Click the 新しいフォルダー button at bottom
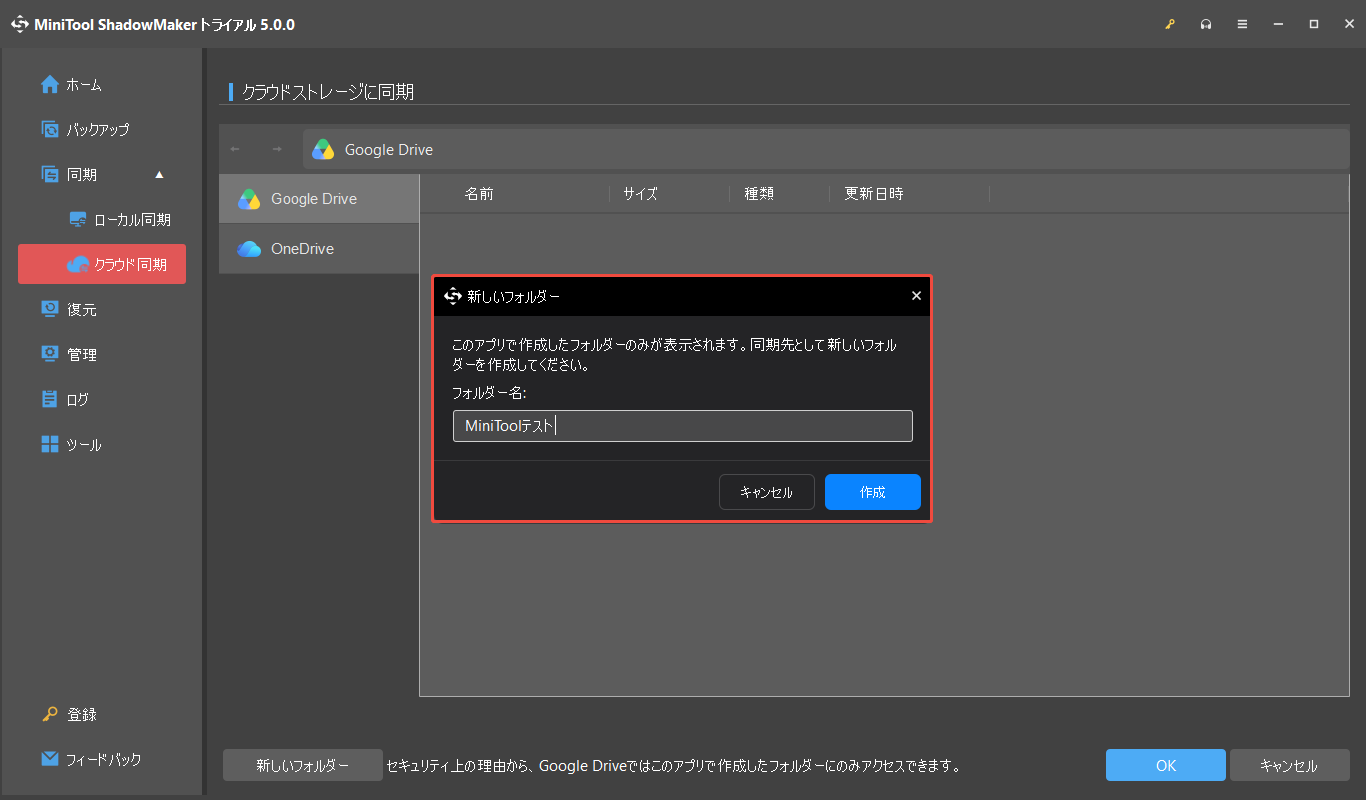Screen dimensions: 1366x800 pos(303,766)
